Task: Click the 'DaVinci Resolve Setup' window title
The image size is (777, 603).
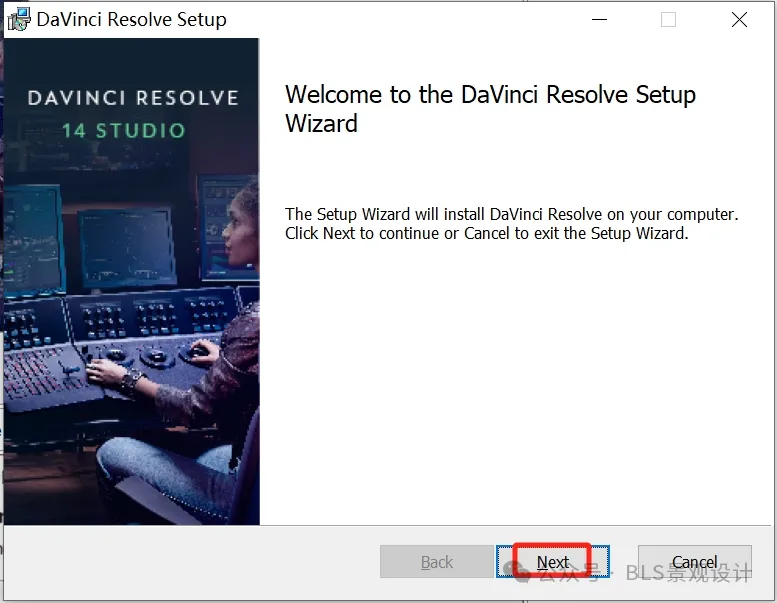Action: point(131,20)
